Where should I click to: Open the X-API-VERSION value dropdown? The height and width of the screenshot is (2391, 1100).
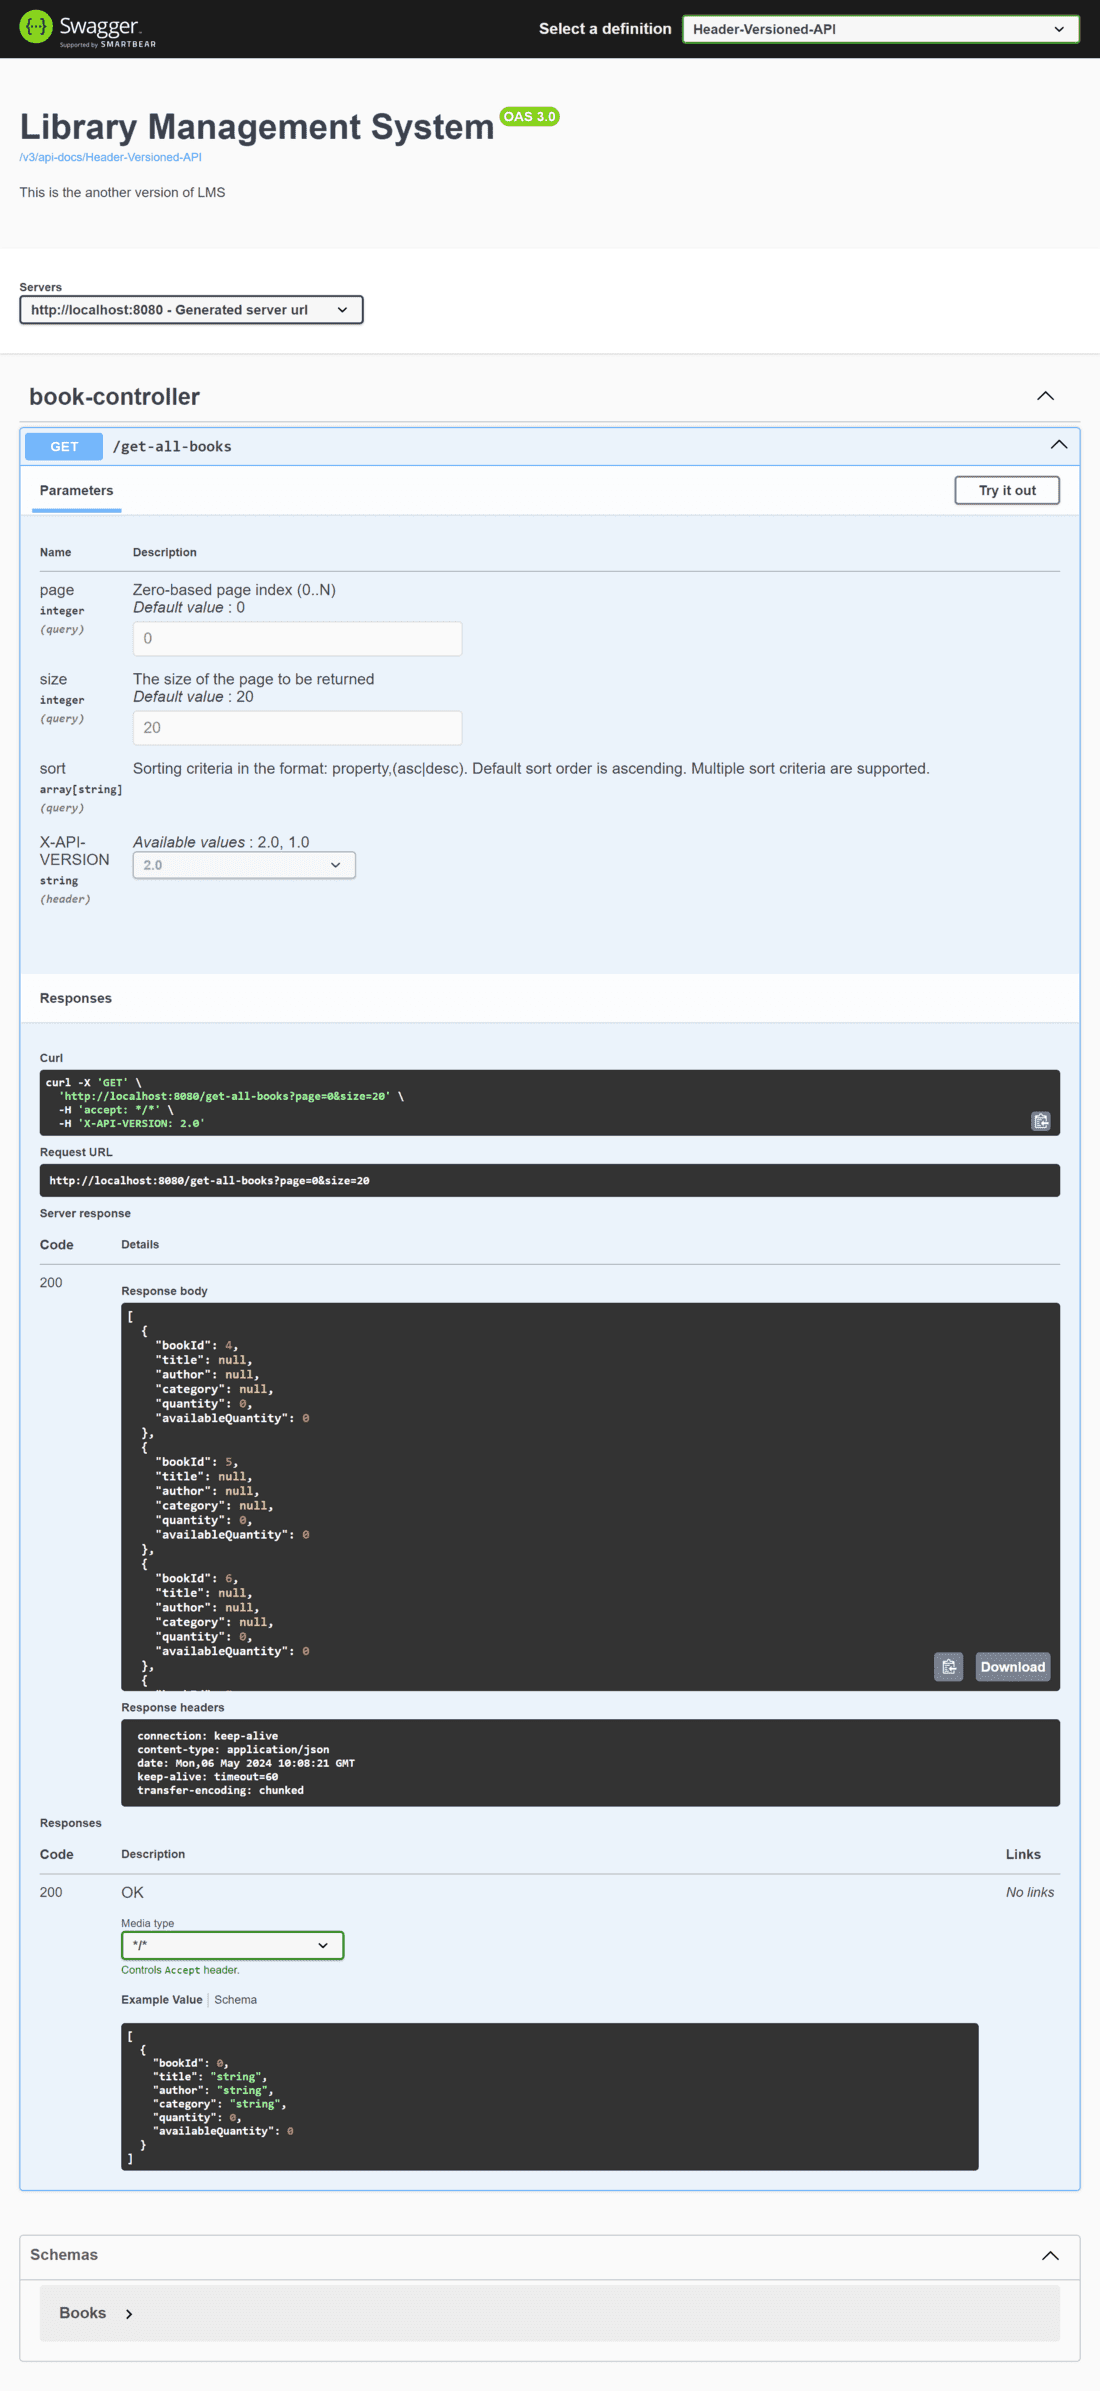[x=244, y=865]
